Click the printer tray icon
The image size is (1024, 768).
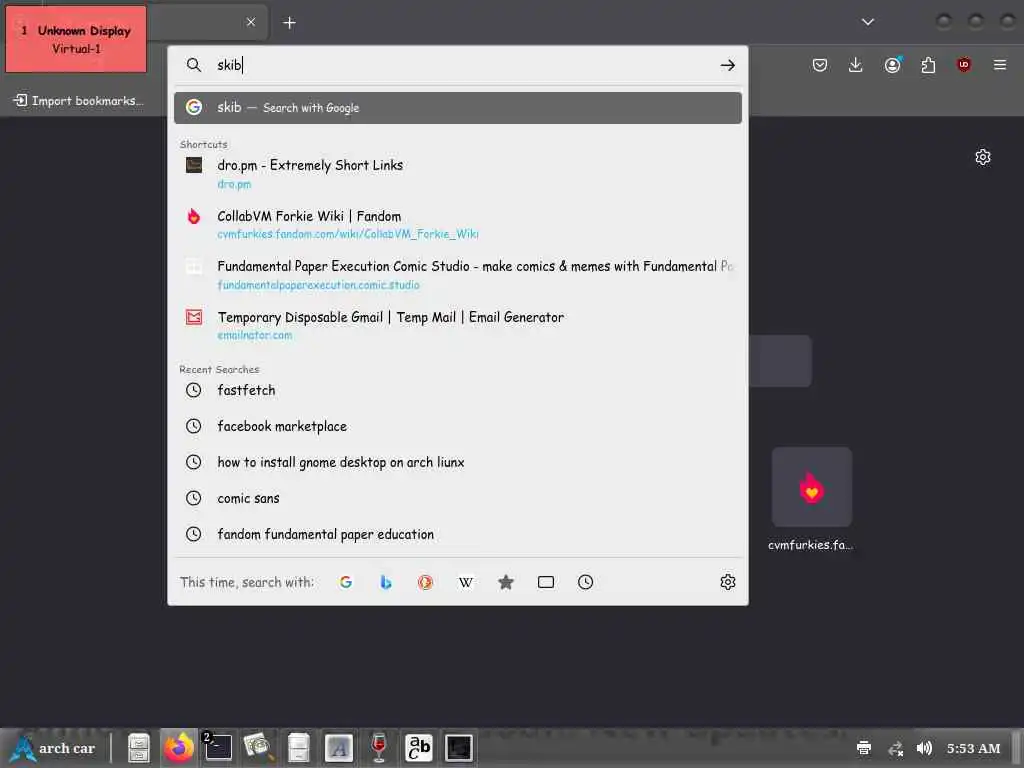[863, 748]
